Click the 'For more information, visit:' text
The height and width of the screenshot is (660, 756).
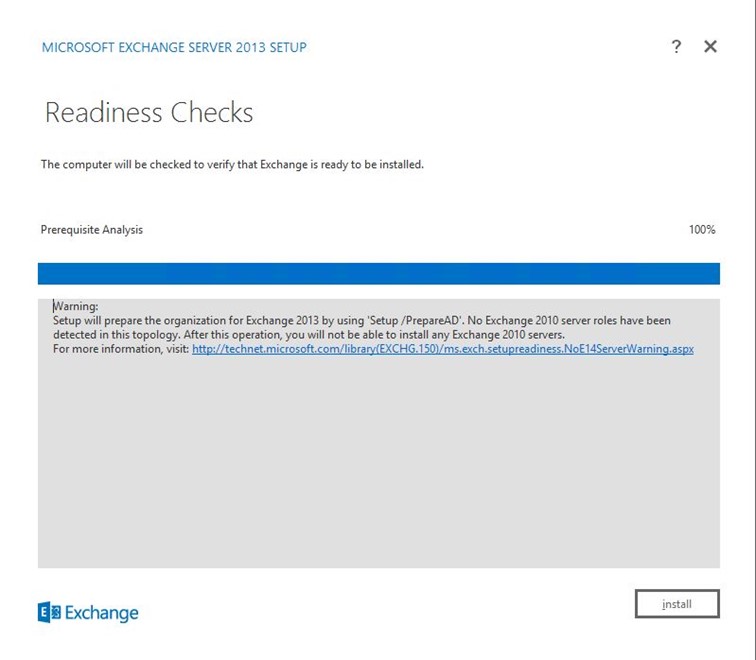(x=120, y=349)
